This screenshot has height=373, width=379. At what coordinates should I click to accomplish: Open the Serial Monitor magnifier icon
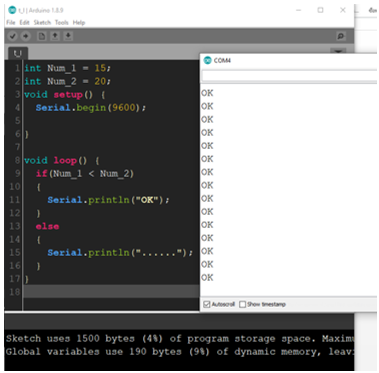[x=341, y=36]
